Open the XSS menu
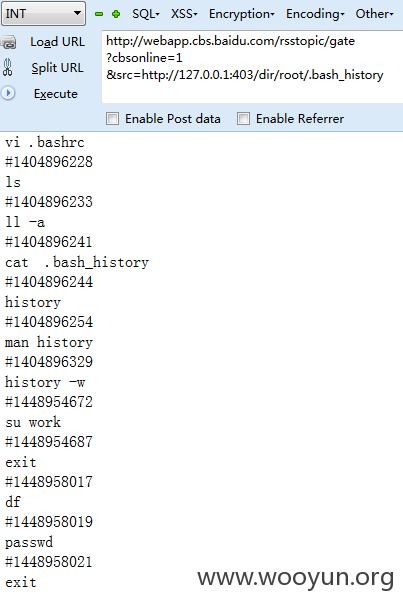This screenshot has width=403, height=606. click(184, 14)
